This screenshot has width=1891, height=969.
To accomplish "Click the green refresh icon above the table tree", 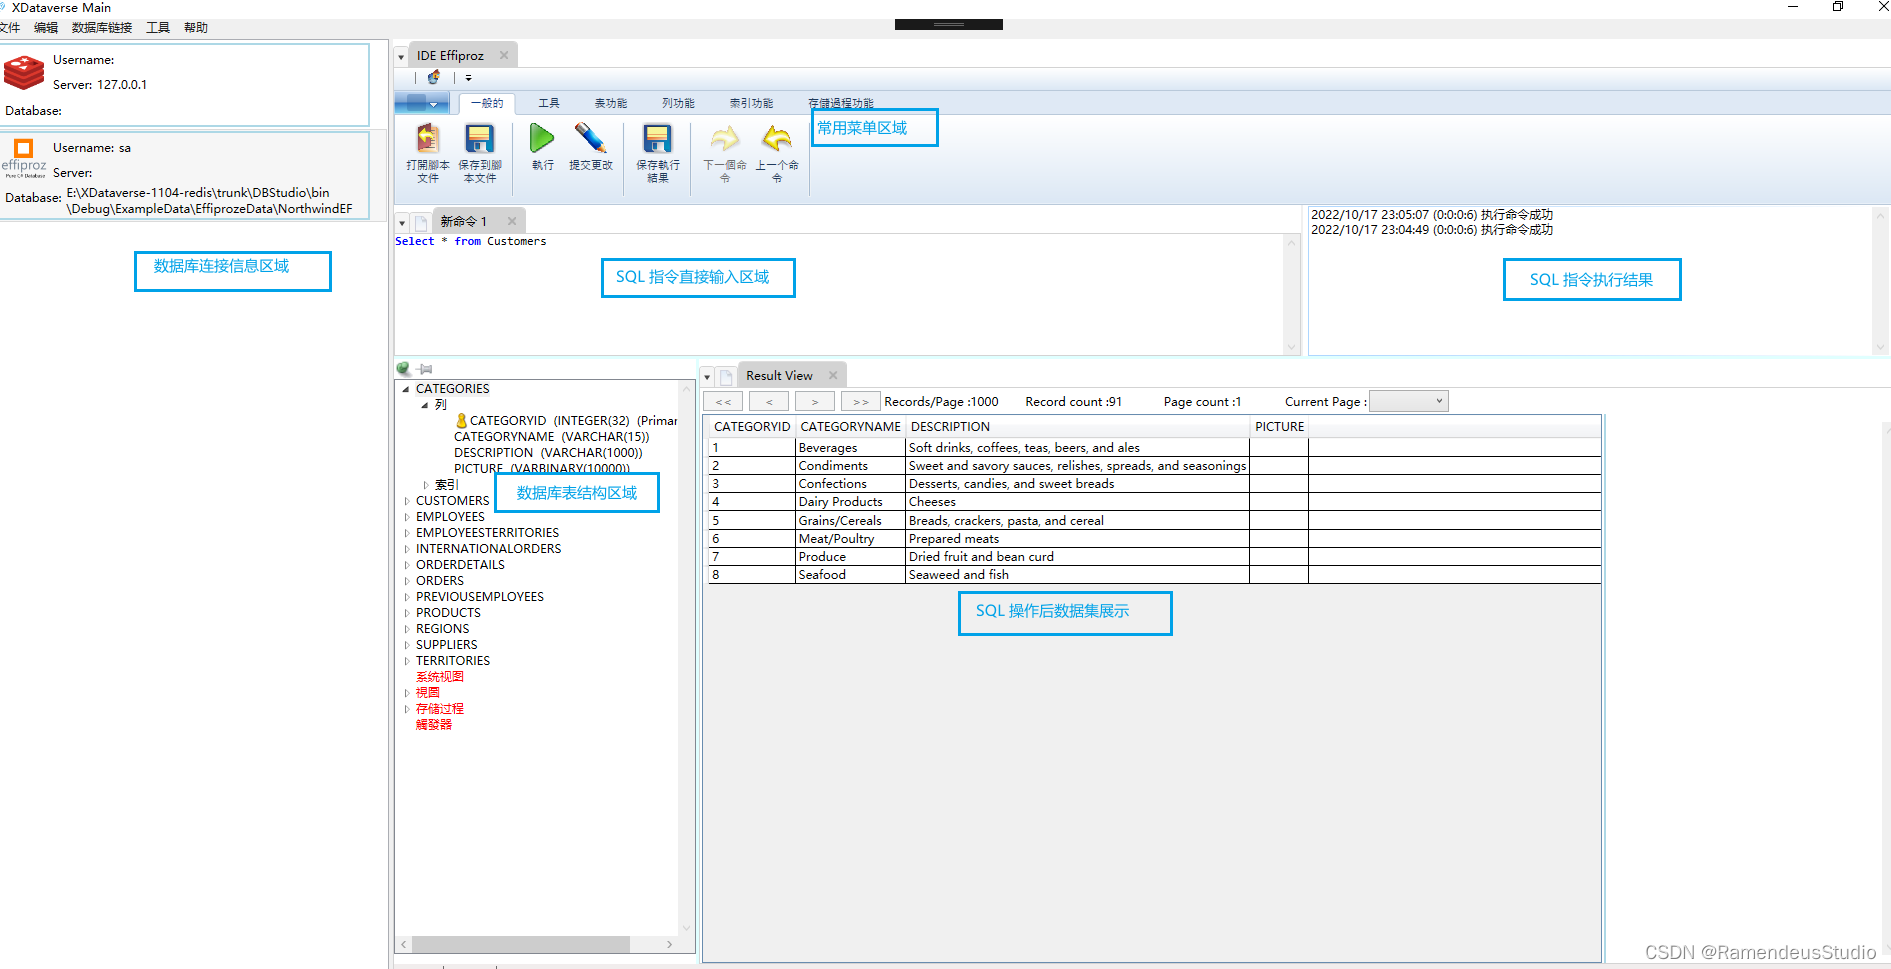I will pyautogui.click(x=404, y=369).
